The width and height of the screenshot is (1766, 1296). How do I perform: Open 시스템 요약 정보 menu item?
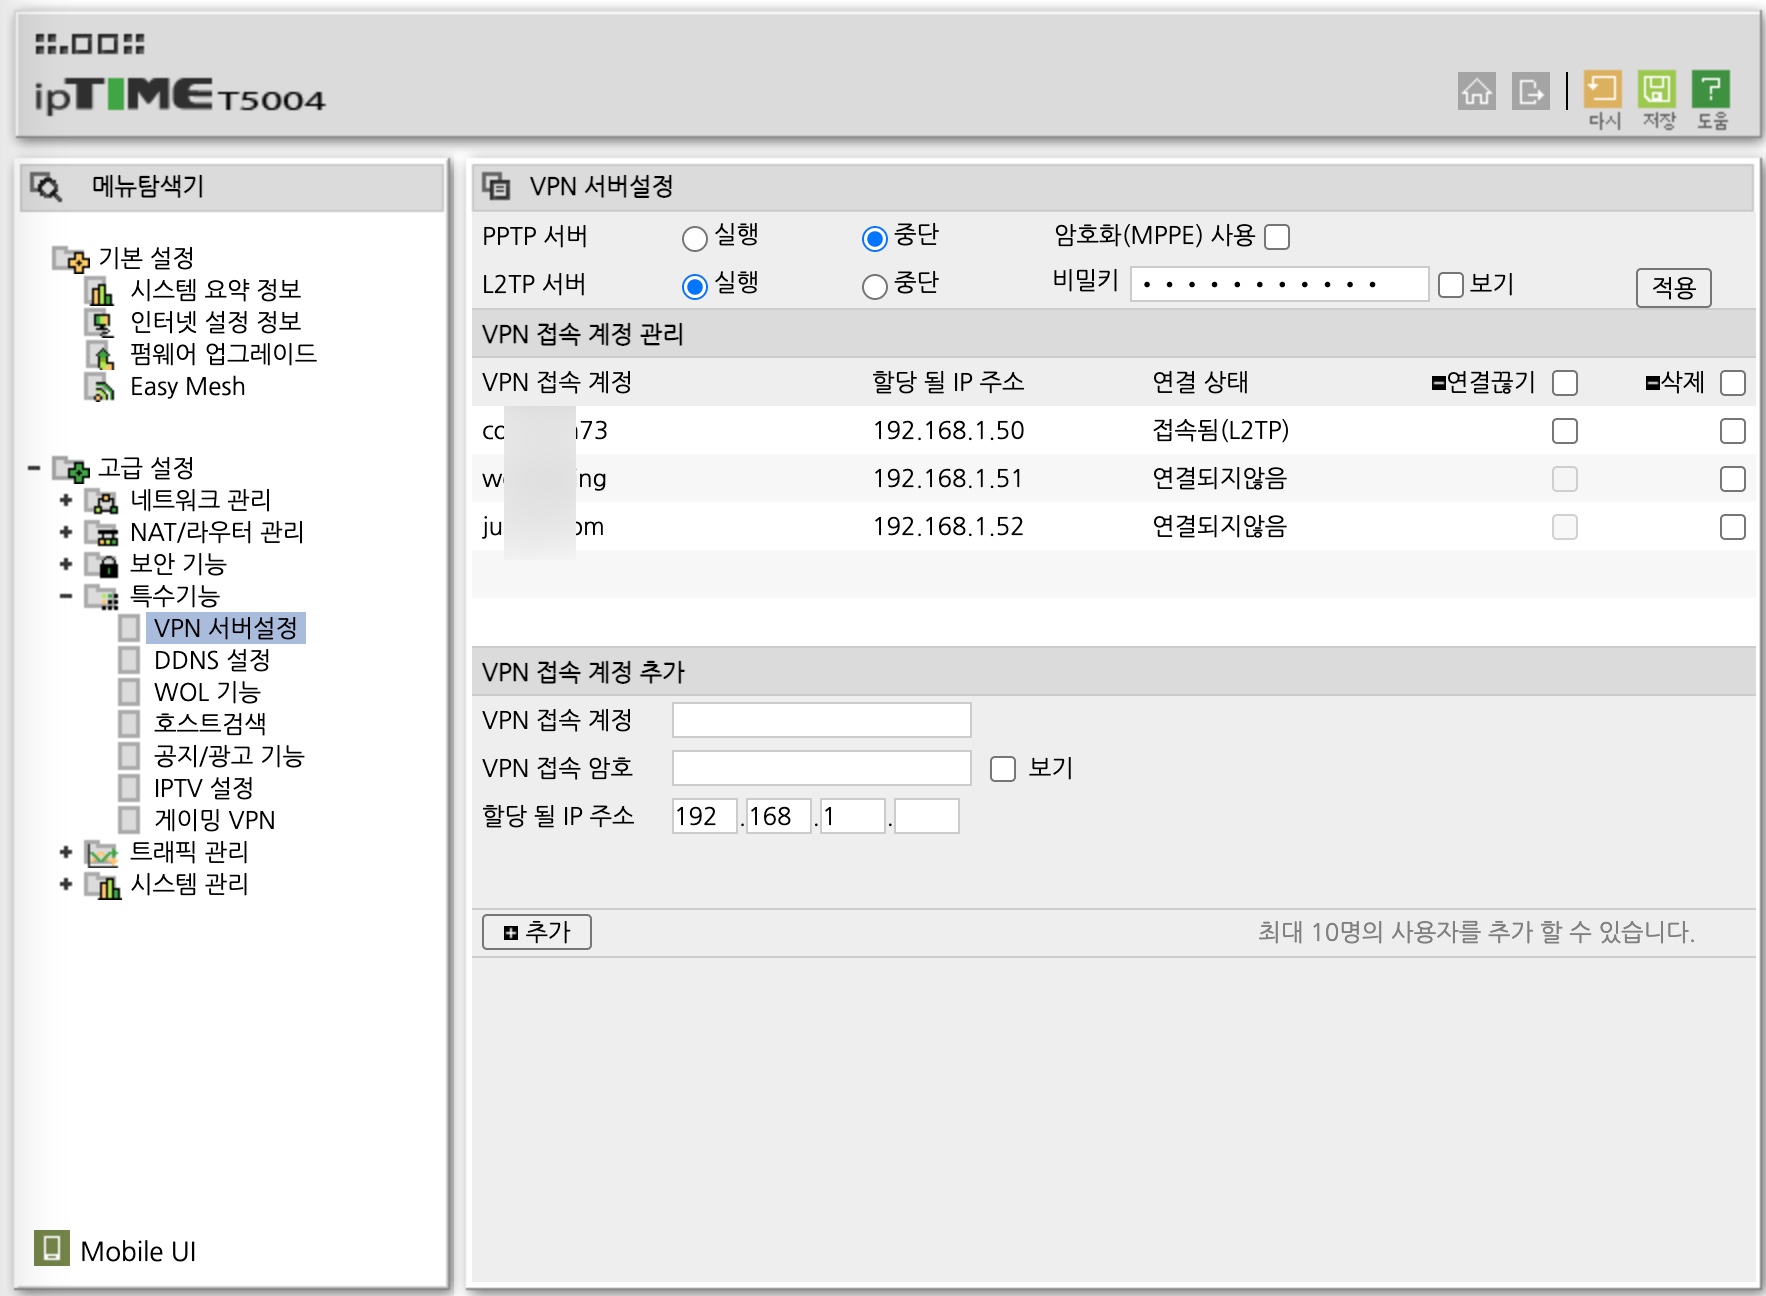click(x=216, y=290)
